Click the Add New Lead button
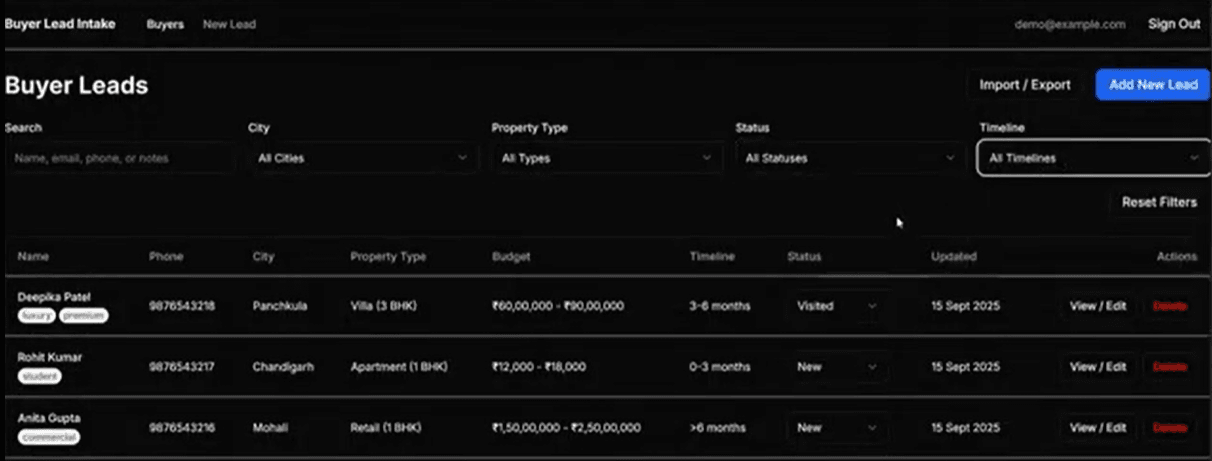The image size is (1212, 461). pyautogui.click(x=1152, y=85)
